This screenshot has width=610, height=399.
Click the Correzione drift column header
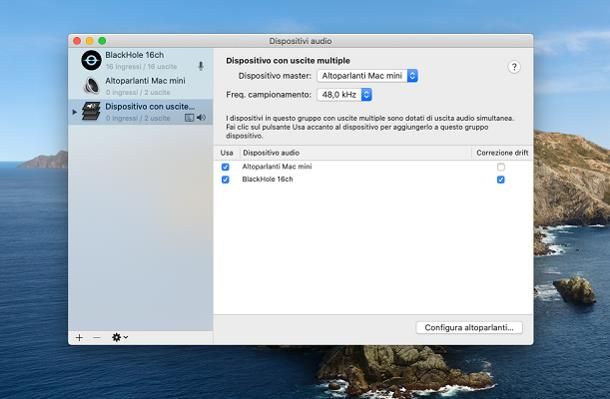pos(502,153)
